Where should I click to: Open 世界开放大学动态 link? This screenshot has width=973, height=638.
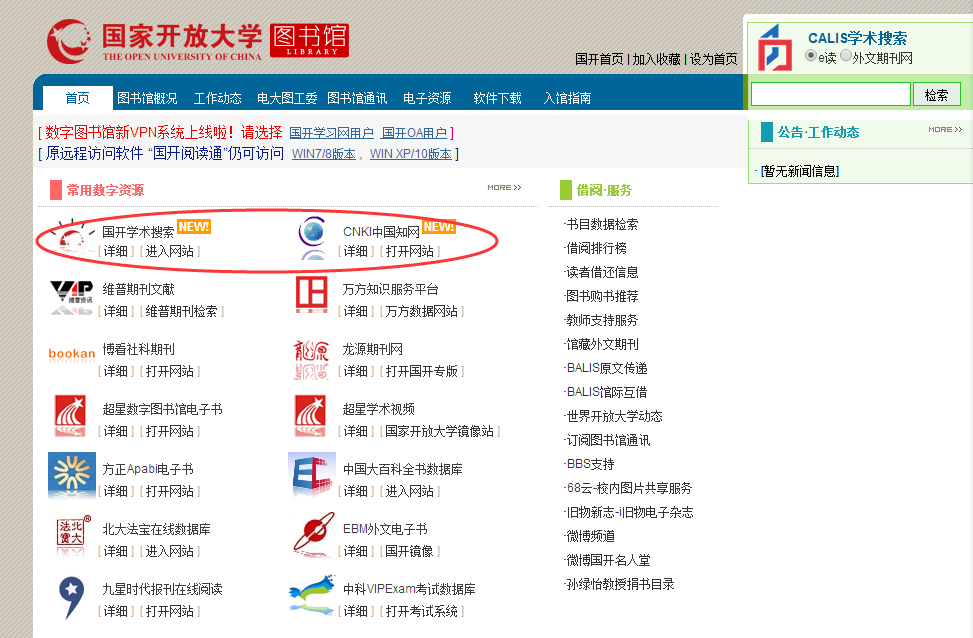tap(614, 416)
